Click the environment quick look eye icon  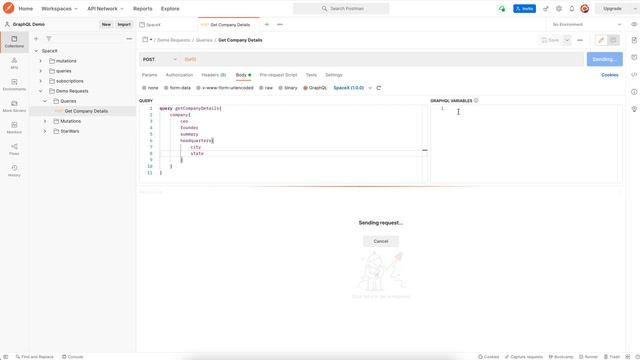[x=634, y=24]
